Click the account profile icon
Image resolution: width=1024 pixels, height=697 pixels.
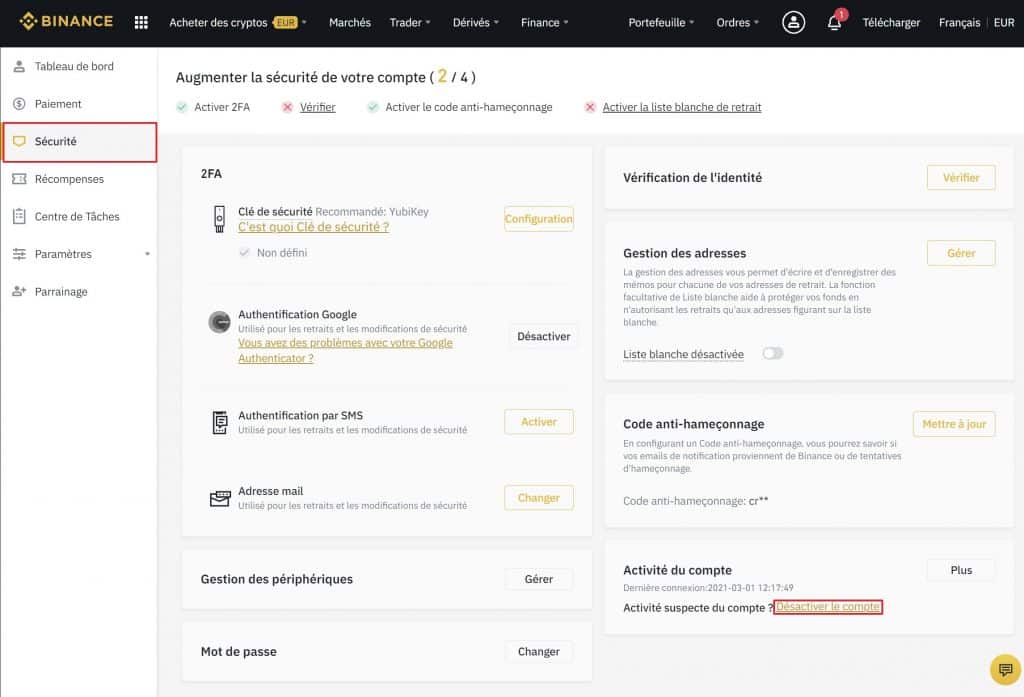click(x=793, y=22)
